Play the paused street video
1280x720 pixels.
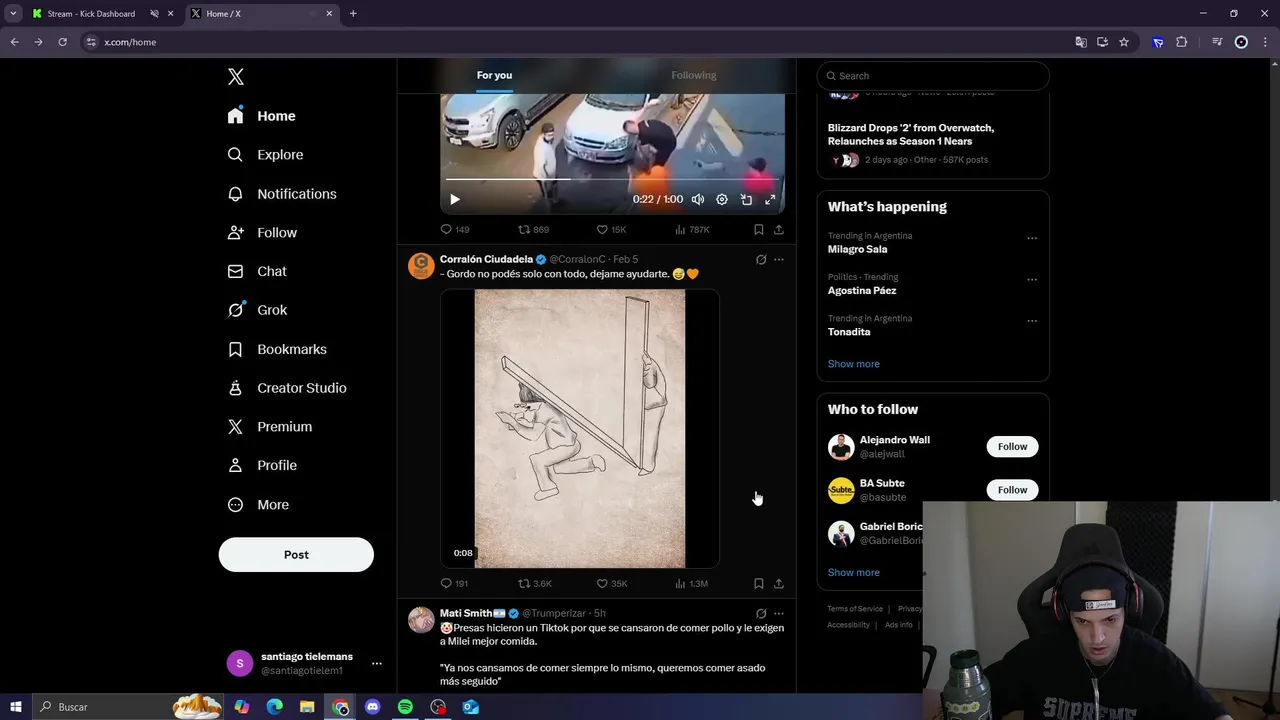pyautogui.click(x=455, y=199)
